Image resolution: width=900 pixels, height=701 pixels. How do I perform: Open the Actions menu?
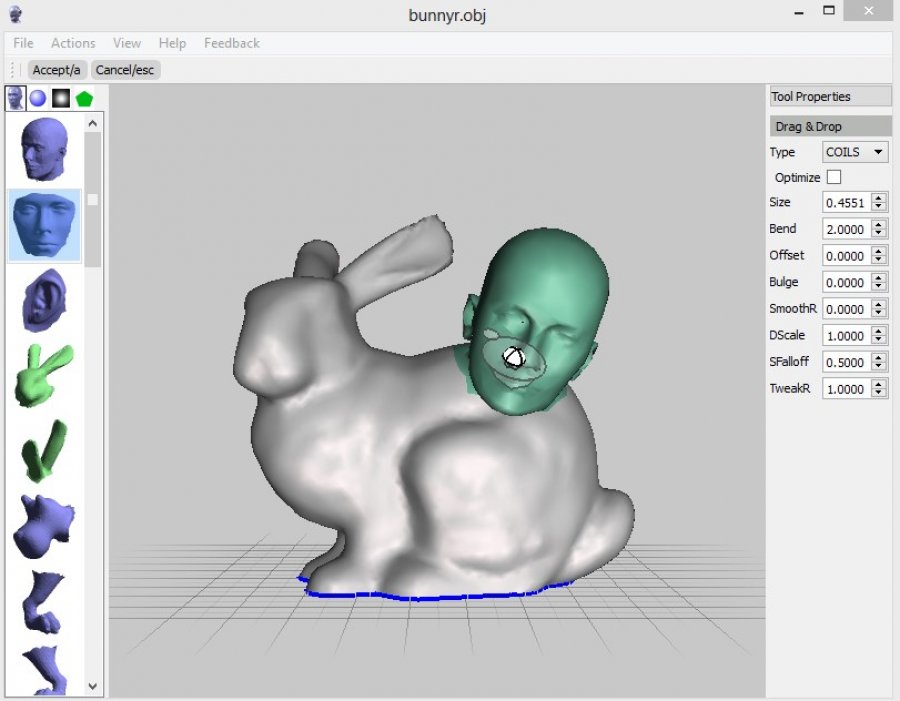tap(73, 43)
